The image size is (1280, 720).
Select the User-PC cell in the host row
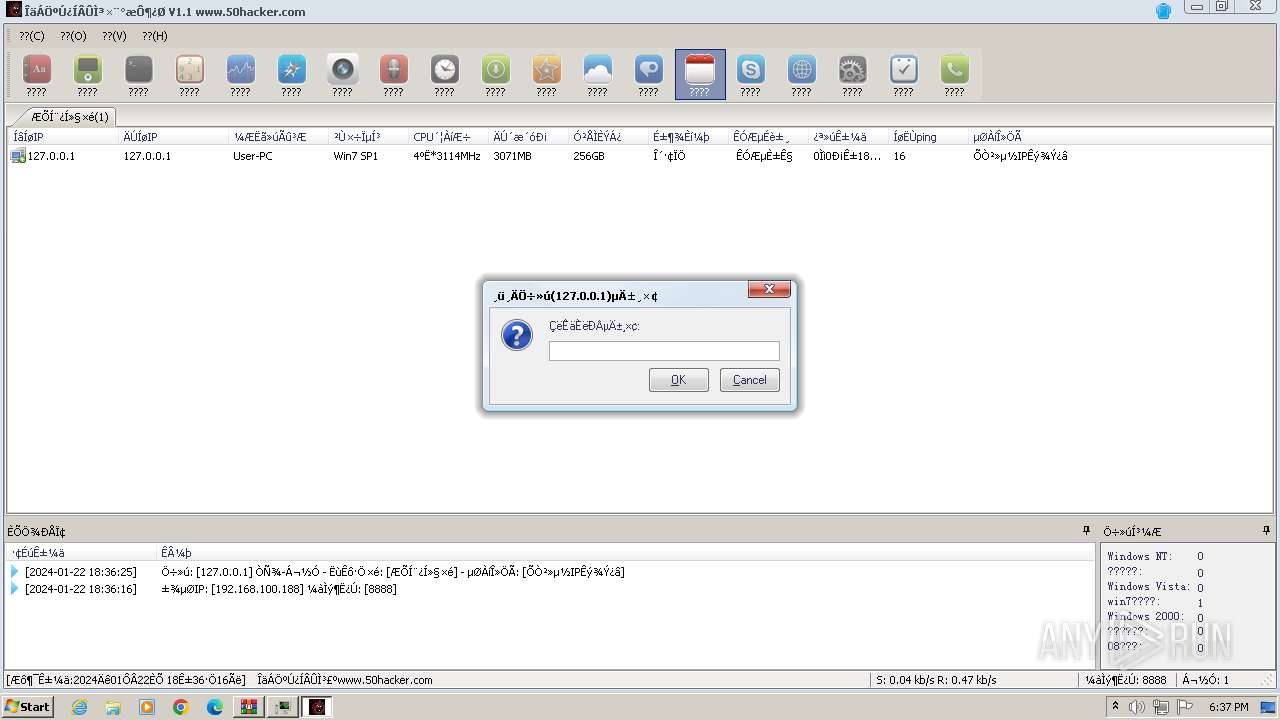(253, 156)
